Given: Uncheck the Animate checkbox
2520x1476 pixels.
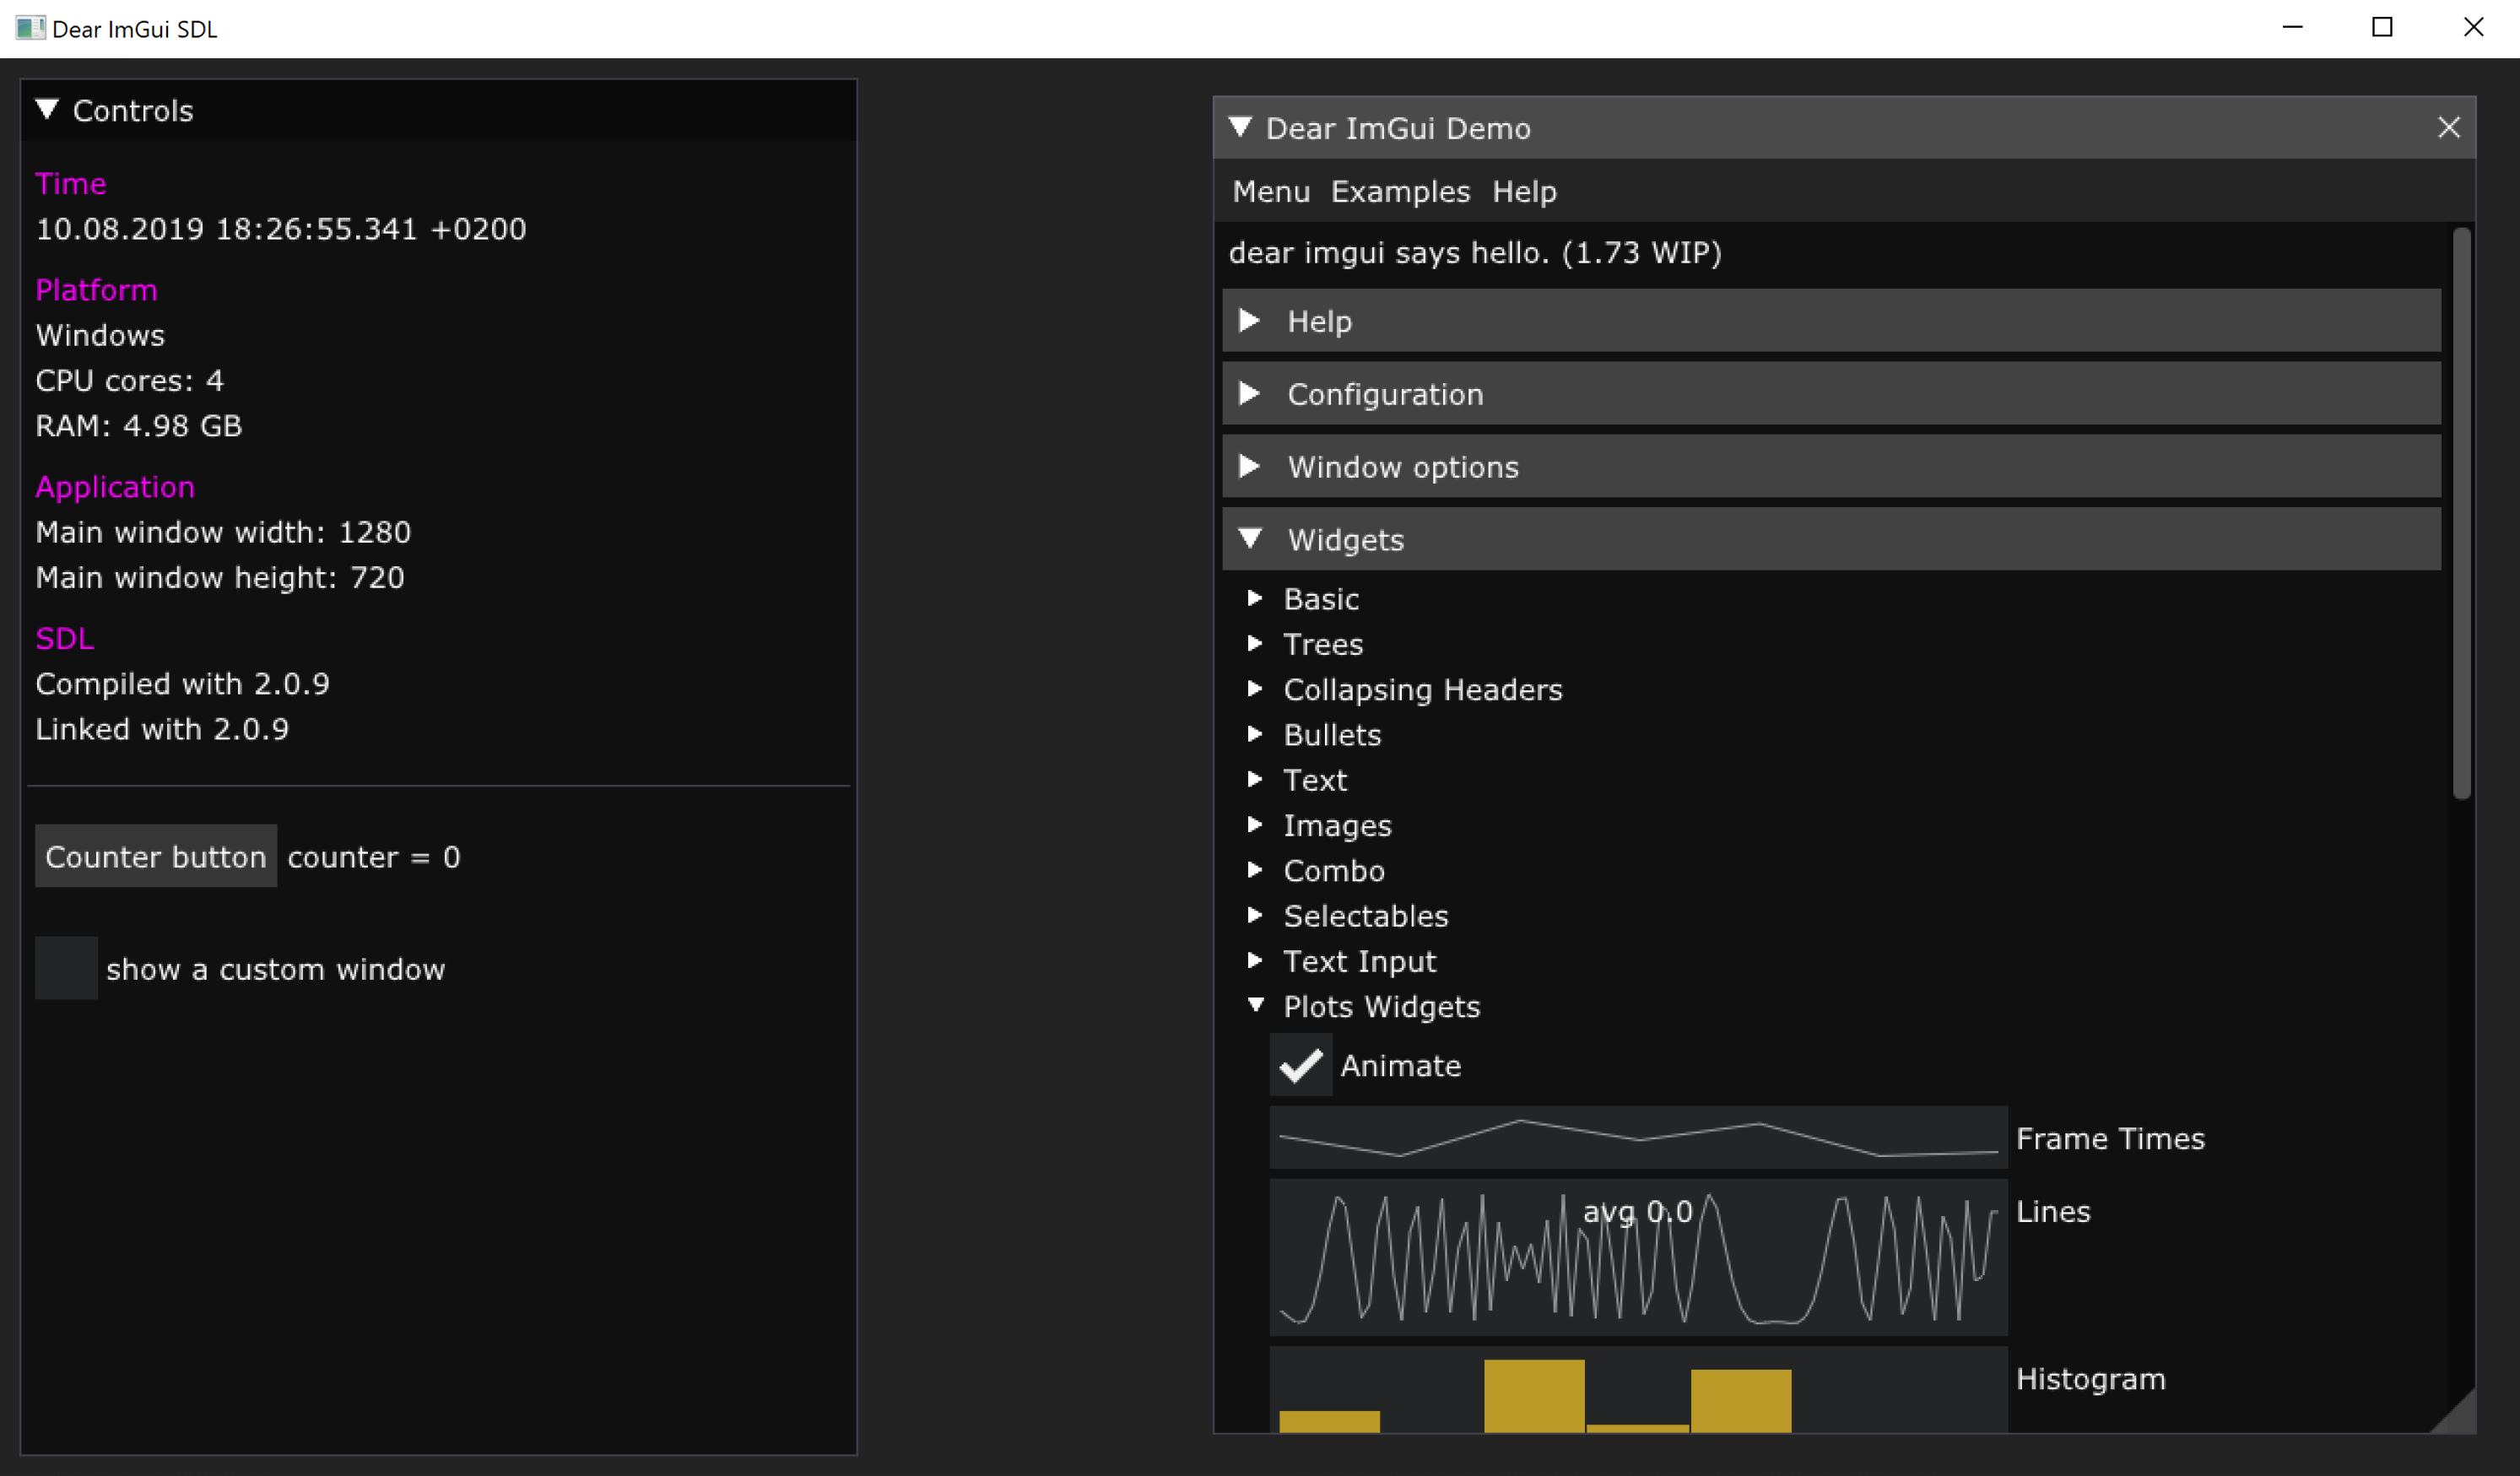Looking at the screenshot, I should point(1301,1065).
